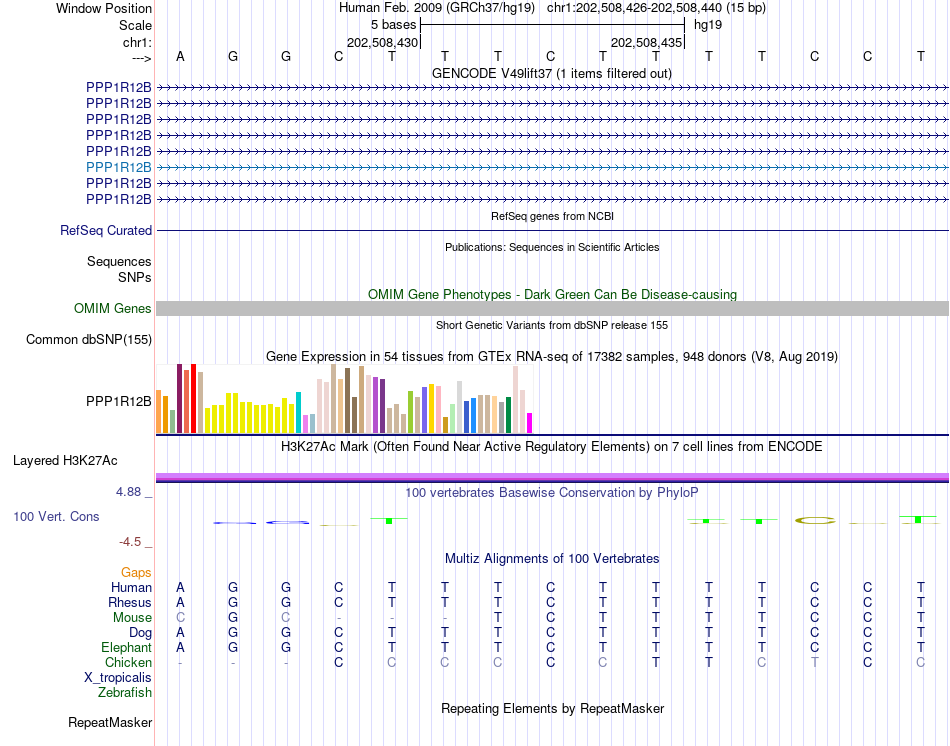Click the light-blue highlighted PPP1R12B transcript label
950x746 pixels.
tap(119, 167)
